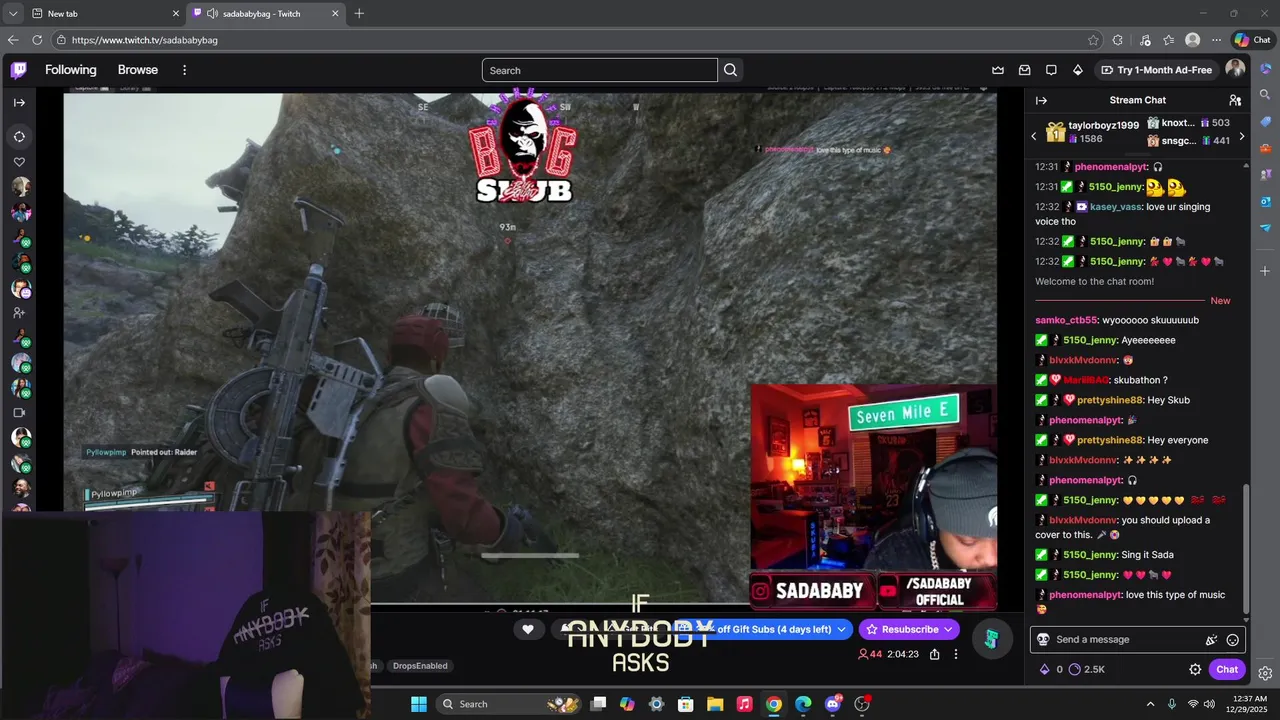Close the sadababybag Twitch tab
Screen dimensions: 1280x720
click(335, 13)
